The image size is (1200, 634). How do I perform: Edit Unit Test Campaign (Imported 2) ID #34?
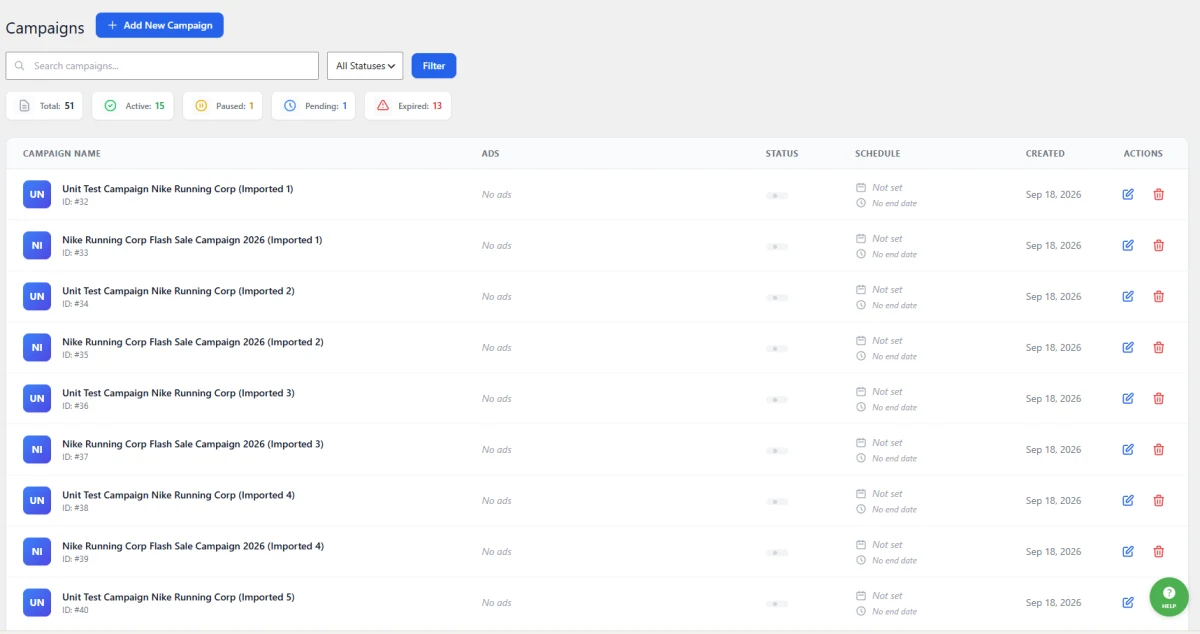click(1128, 296)
